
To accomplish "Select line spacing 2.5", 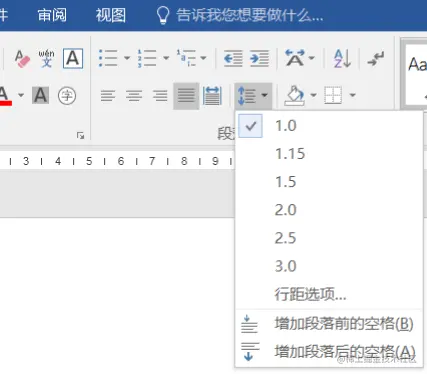I will [329, 238].
